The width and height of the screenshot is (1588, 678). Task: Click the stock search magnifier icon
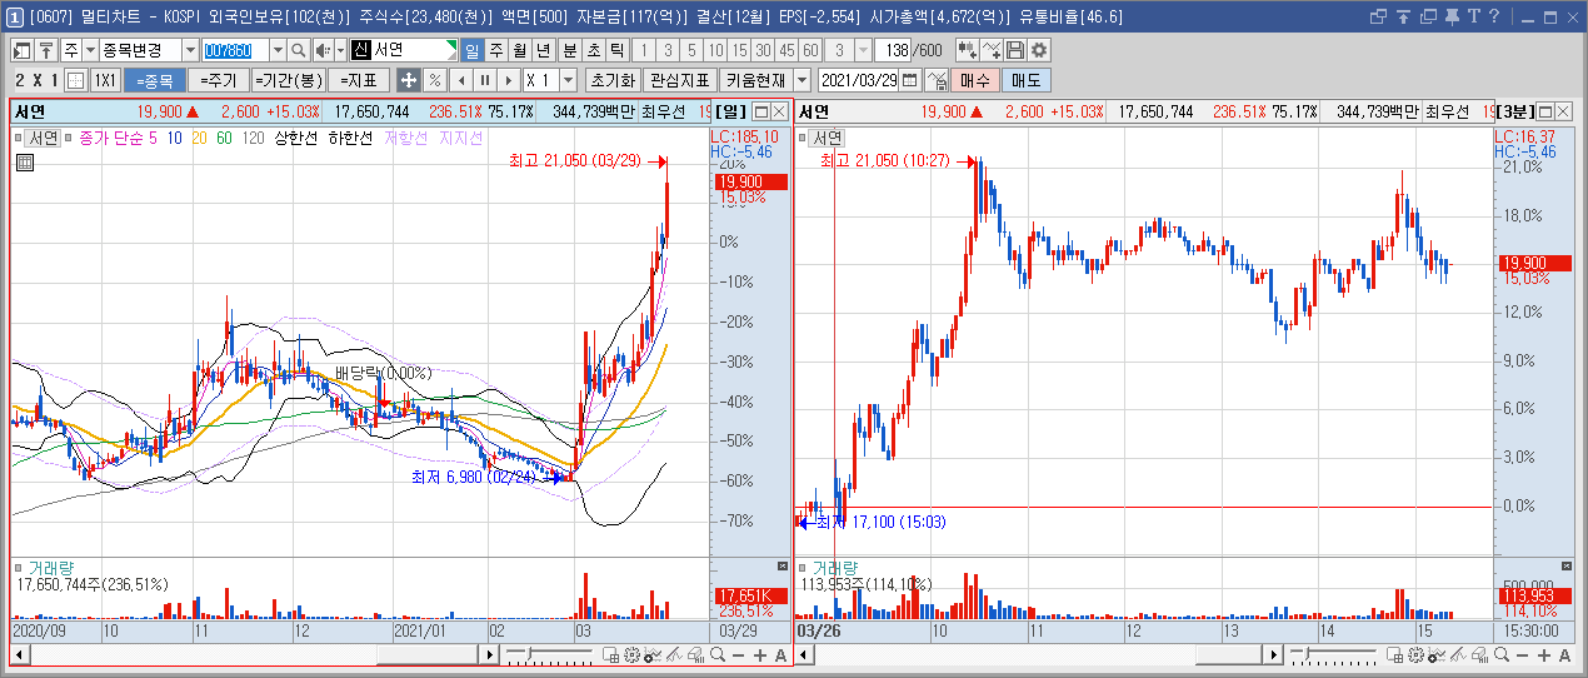coord(298,50)
